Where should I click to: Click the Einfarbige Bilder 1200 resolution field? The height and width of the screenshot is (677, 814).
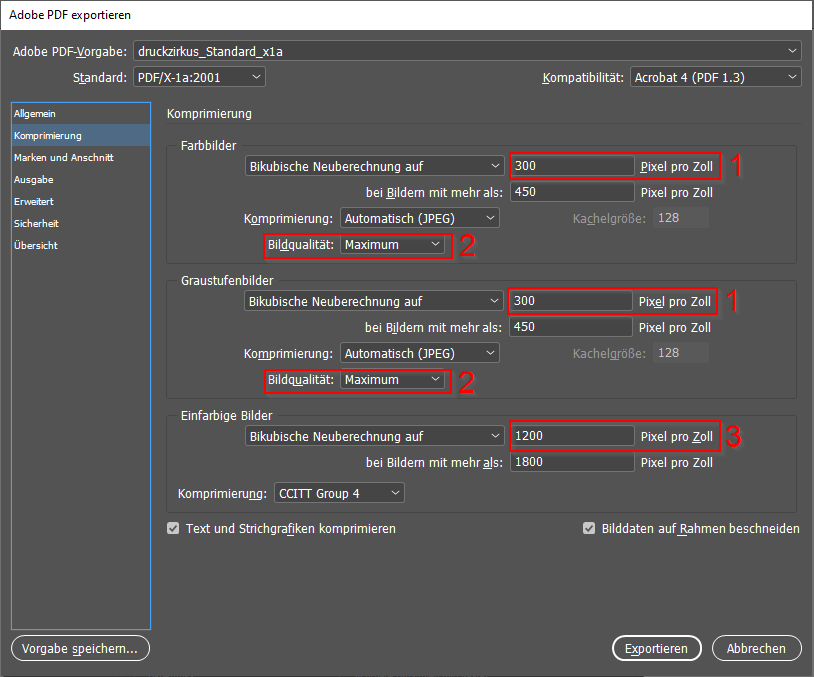click(572, 436)
